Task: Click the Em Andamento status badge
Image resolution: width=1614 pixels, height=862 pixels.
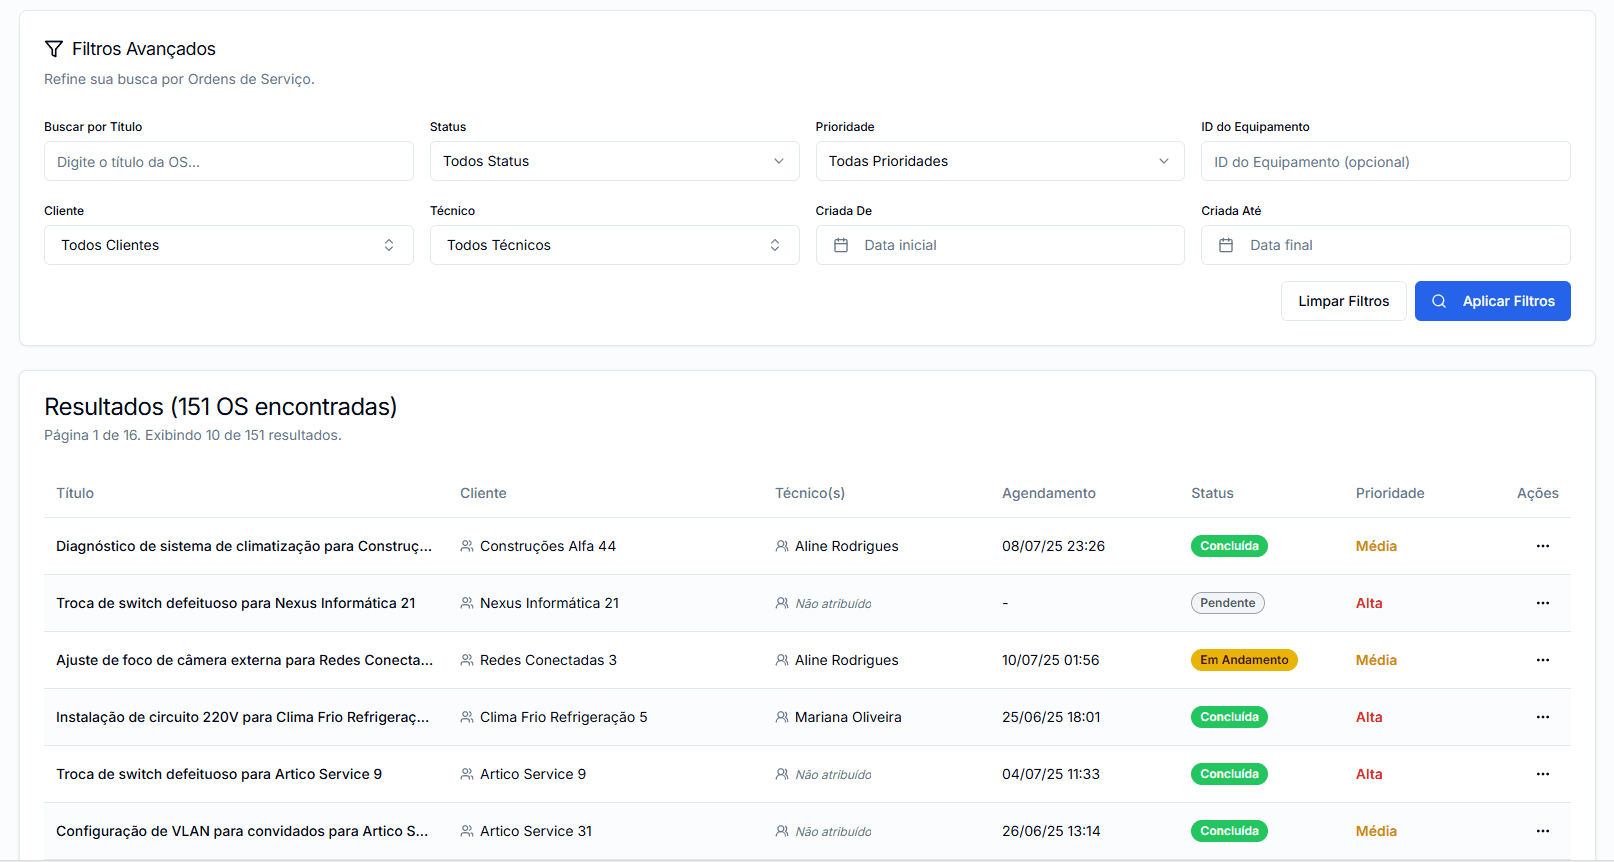Action: [1244, 660]
